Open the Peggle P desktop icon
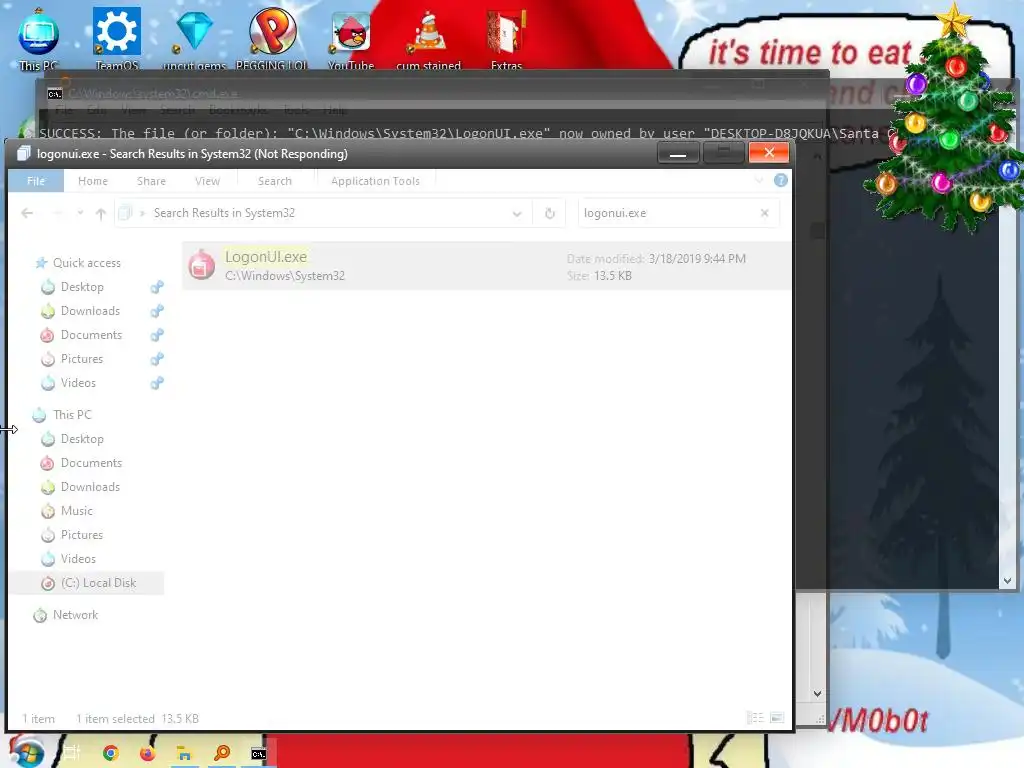This screenshot has height=768, width=1024. (272, 38)
